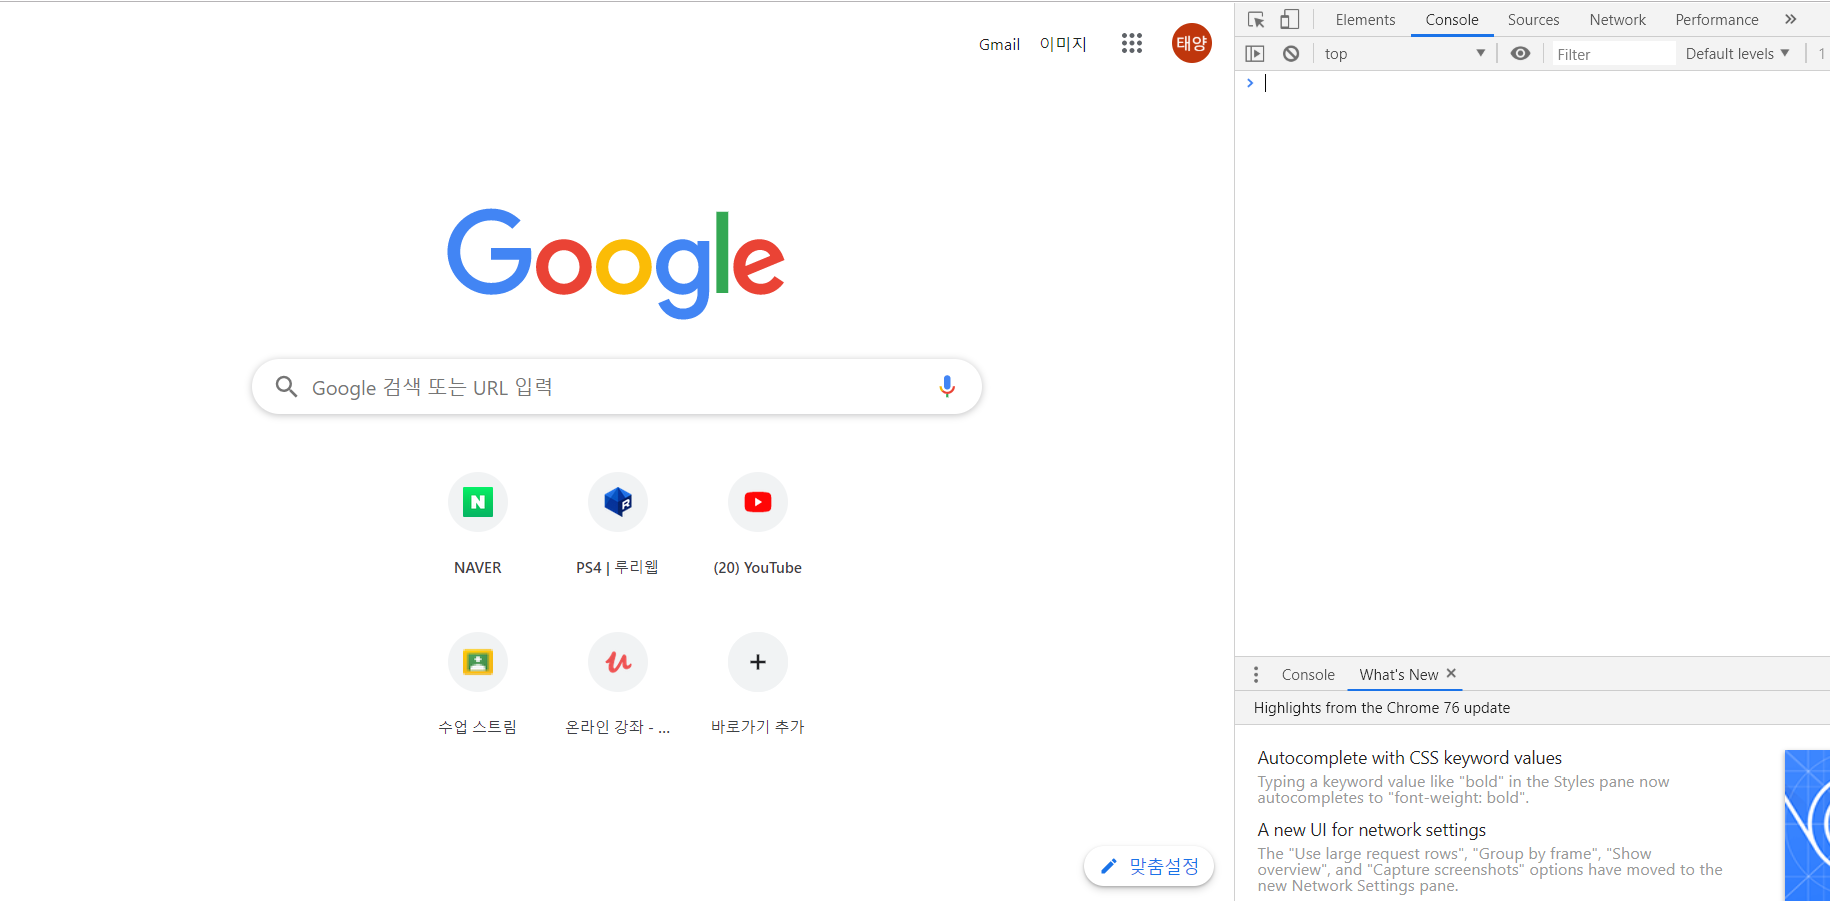Show more DevTools tabs
Image resolution: width=1830 pixels, height=901 pixels.
point(1790,19)
